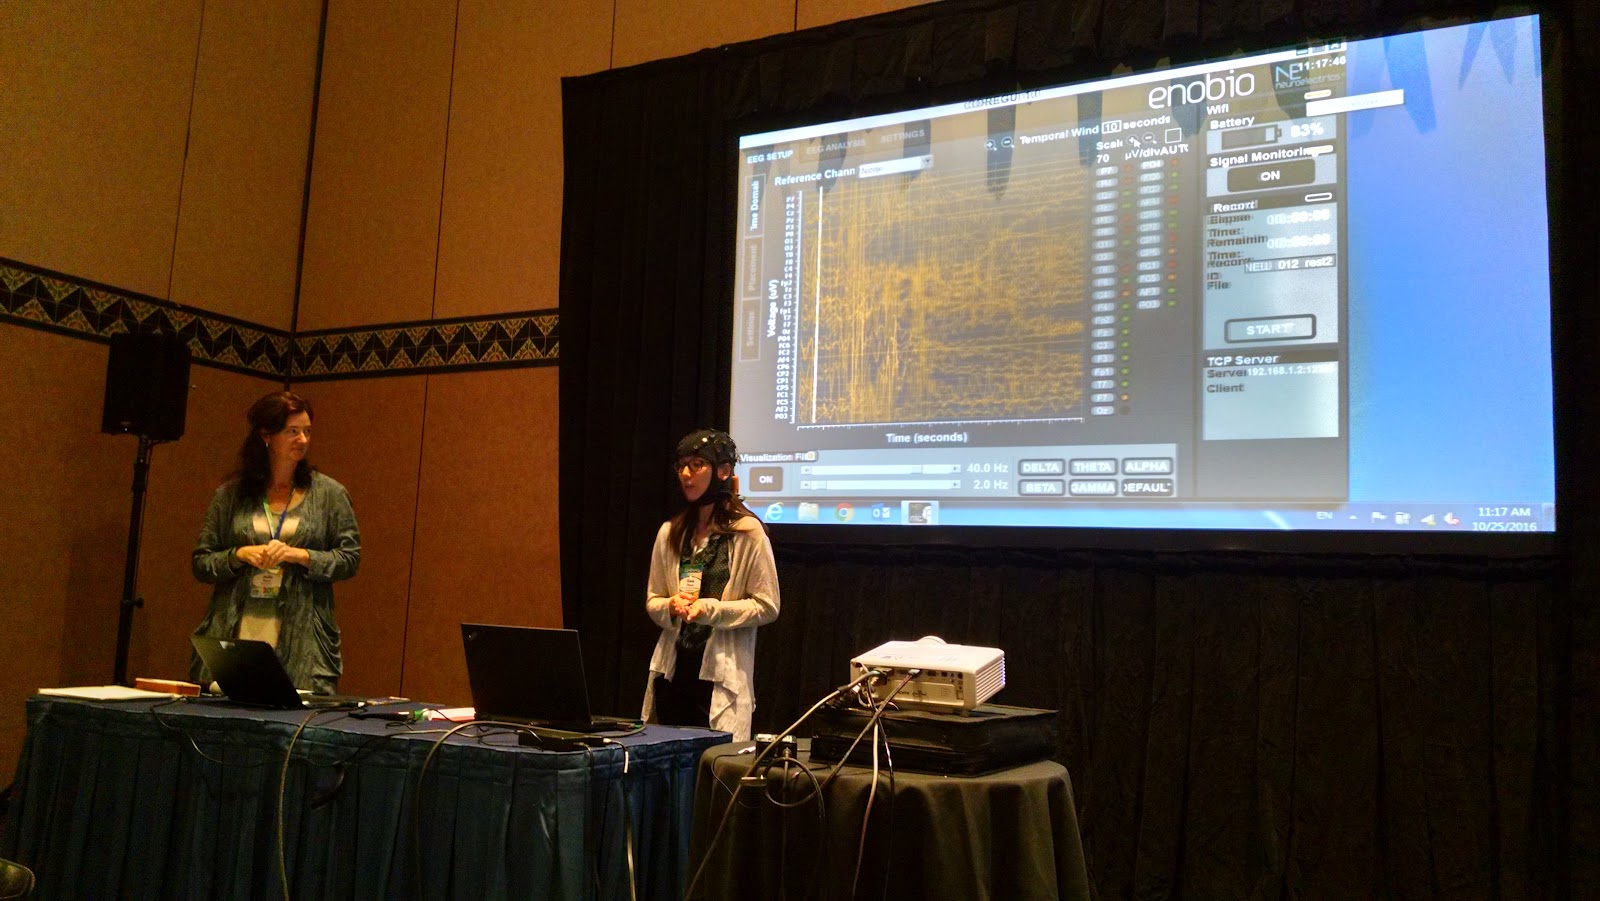
Task: Enable the AUTO scale checkbox
Action: point(1173,135)
